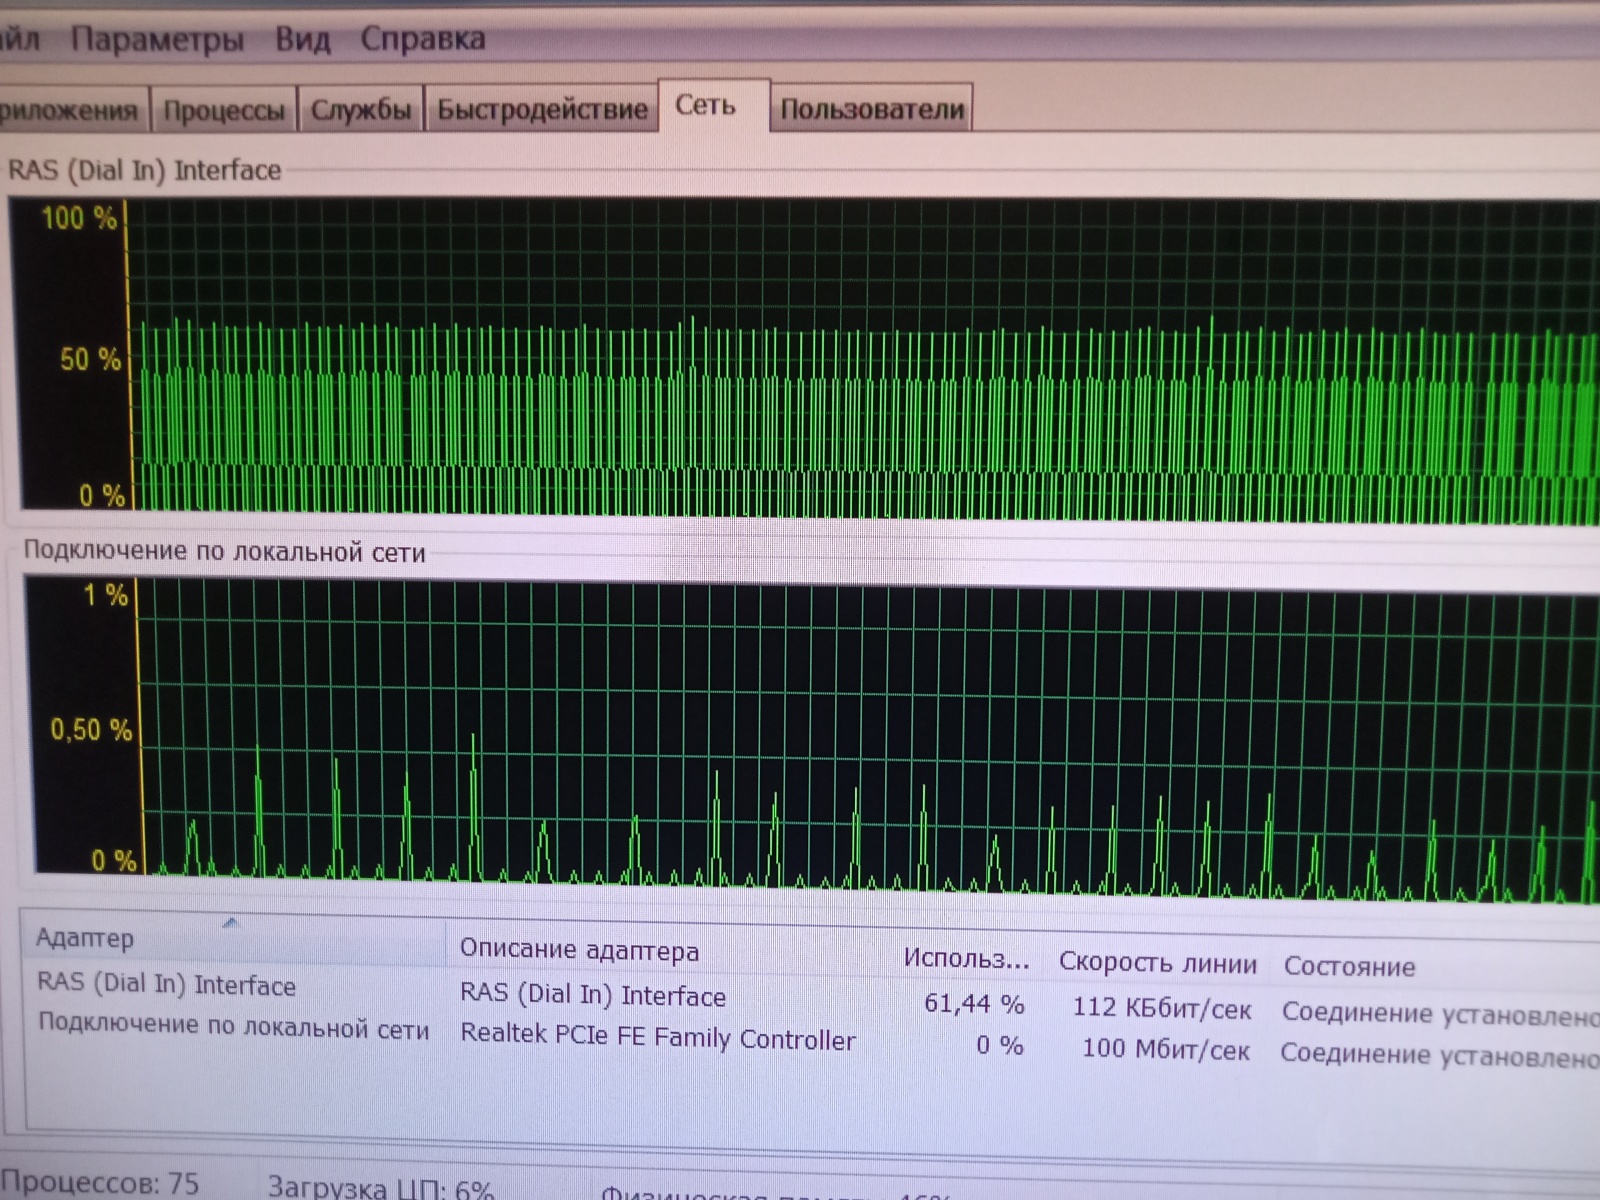Click the RAS (Dial In) Interface title above the top graph
The height and width of the screenshot is (1200, 1600).
click(144, 170)
